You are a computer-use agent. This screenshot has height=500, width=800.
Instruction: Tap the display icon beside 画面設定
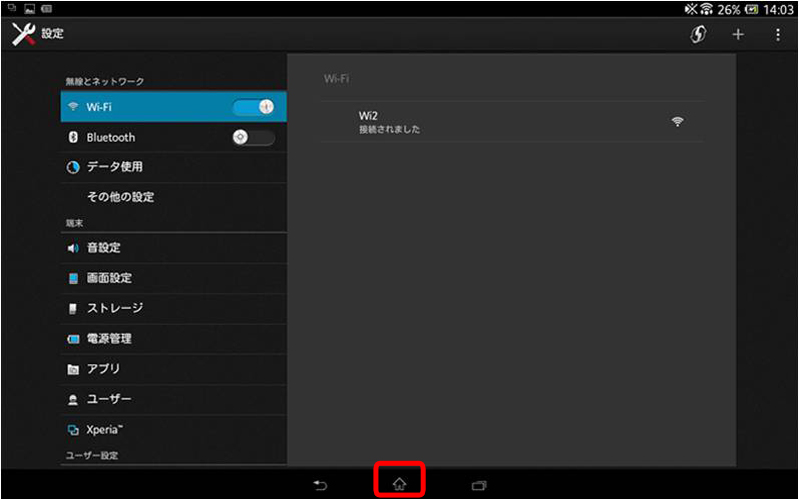pyautogui.click(x=73, y=278)
